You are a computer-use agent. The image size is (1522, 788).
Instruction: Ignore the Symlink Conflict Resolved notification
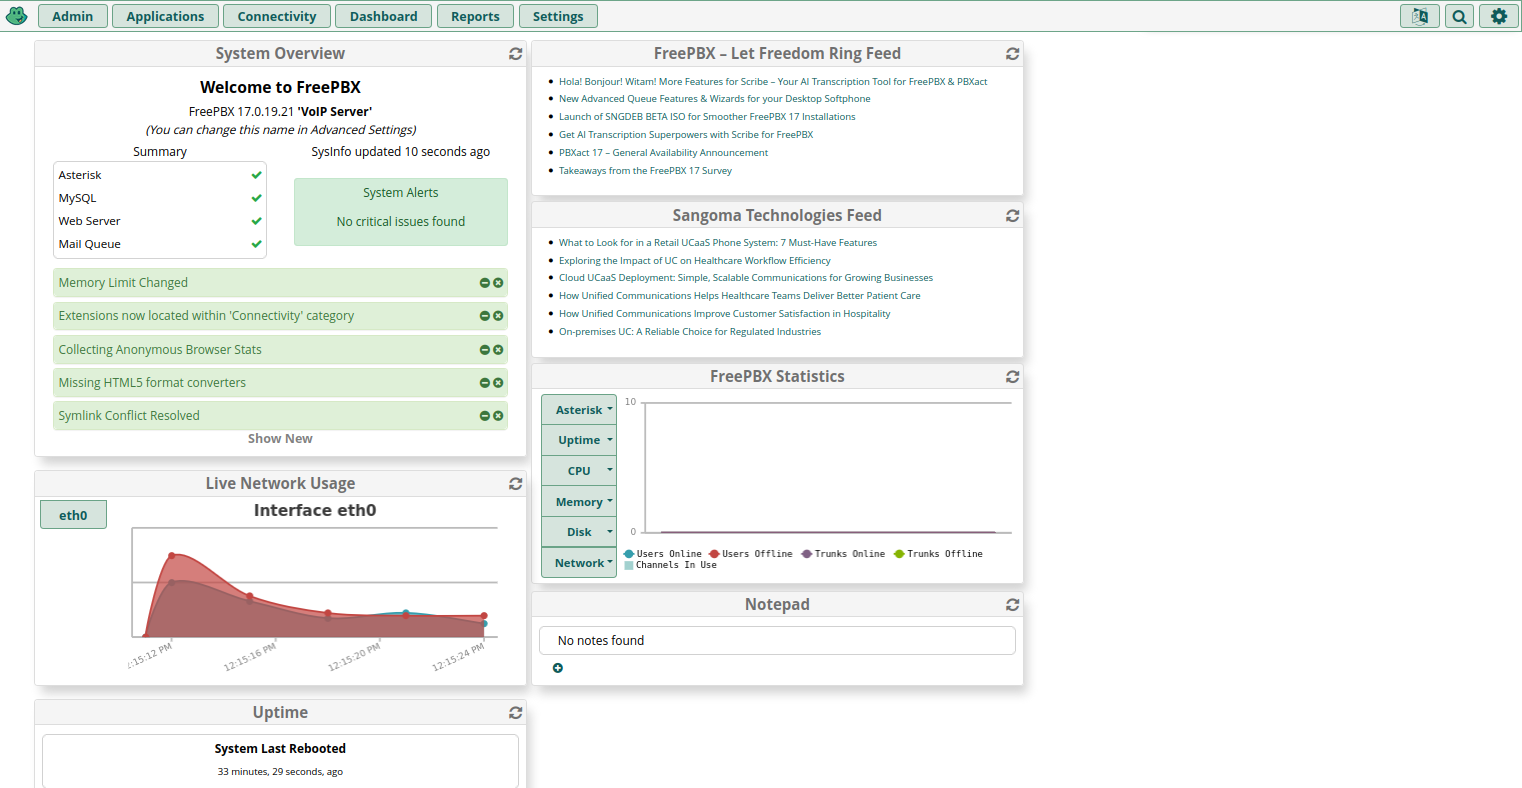485,416
